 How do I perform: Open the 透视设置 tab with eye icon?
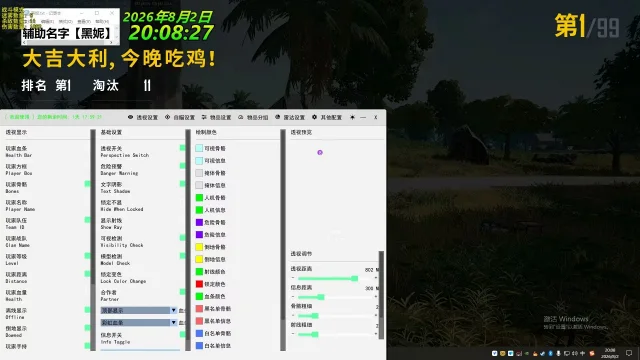click(x=143, y=117)
